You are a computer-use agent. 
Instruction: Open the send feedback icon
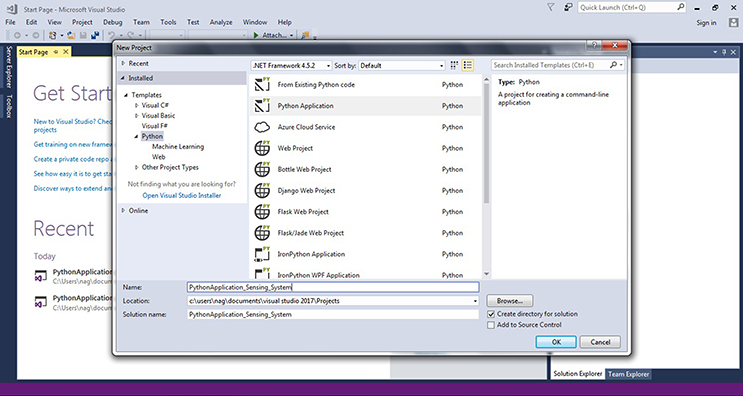567,7
